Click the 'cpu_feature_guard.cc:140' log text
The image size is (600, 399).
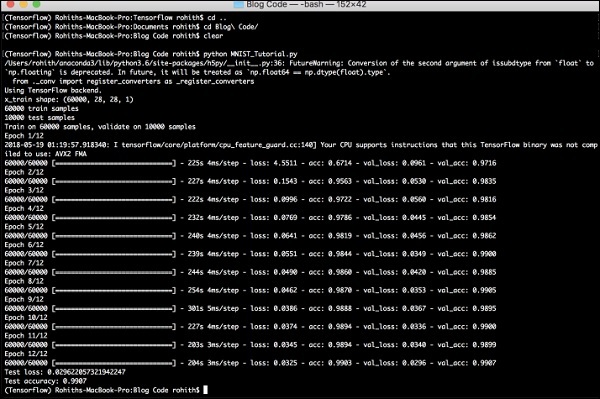click(x=267, y=145)
